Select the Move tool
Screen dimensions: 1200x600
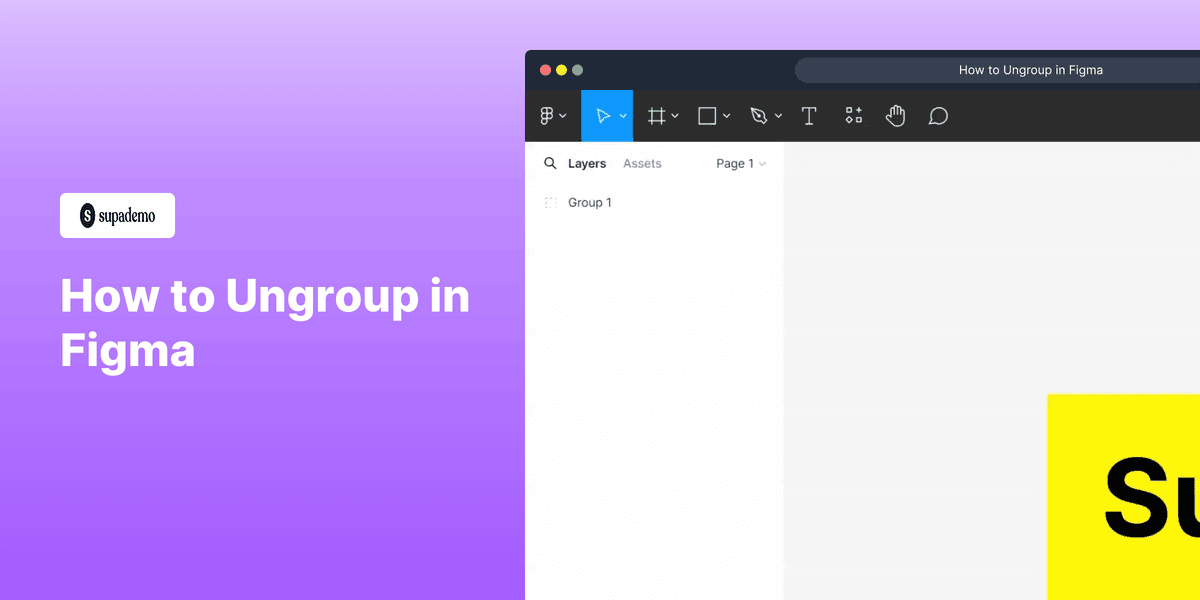pyautogui.click(x=602, y=115)
